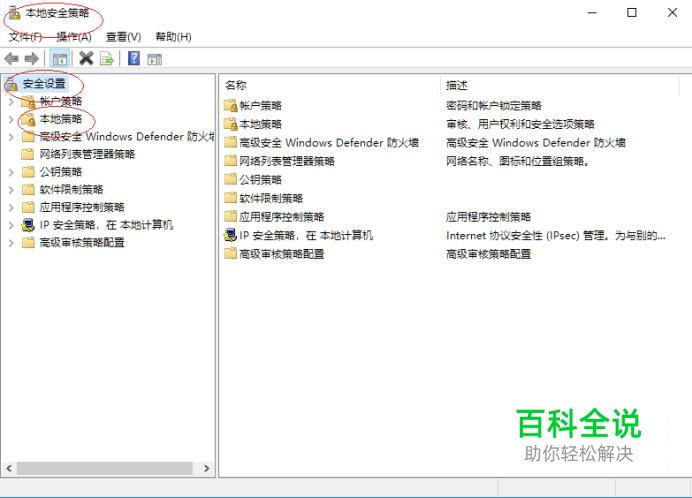Click the IP 安全策略 icon in list
Screen dimensions: 692x498
(x=231, y=235)
